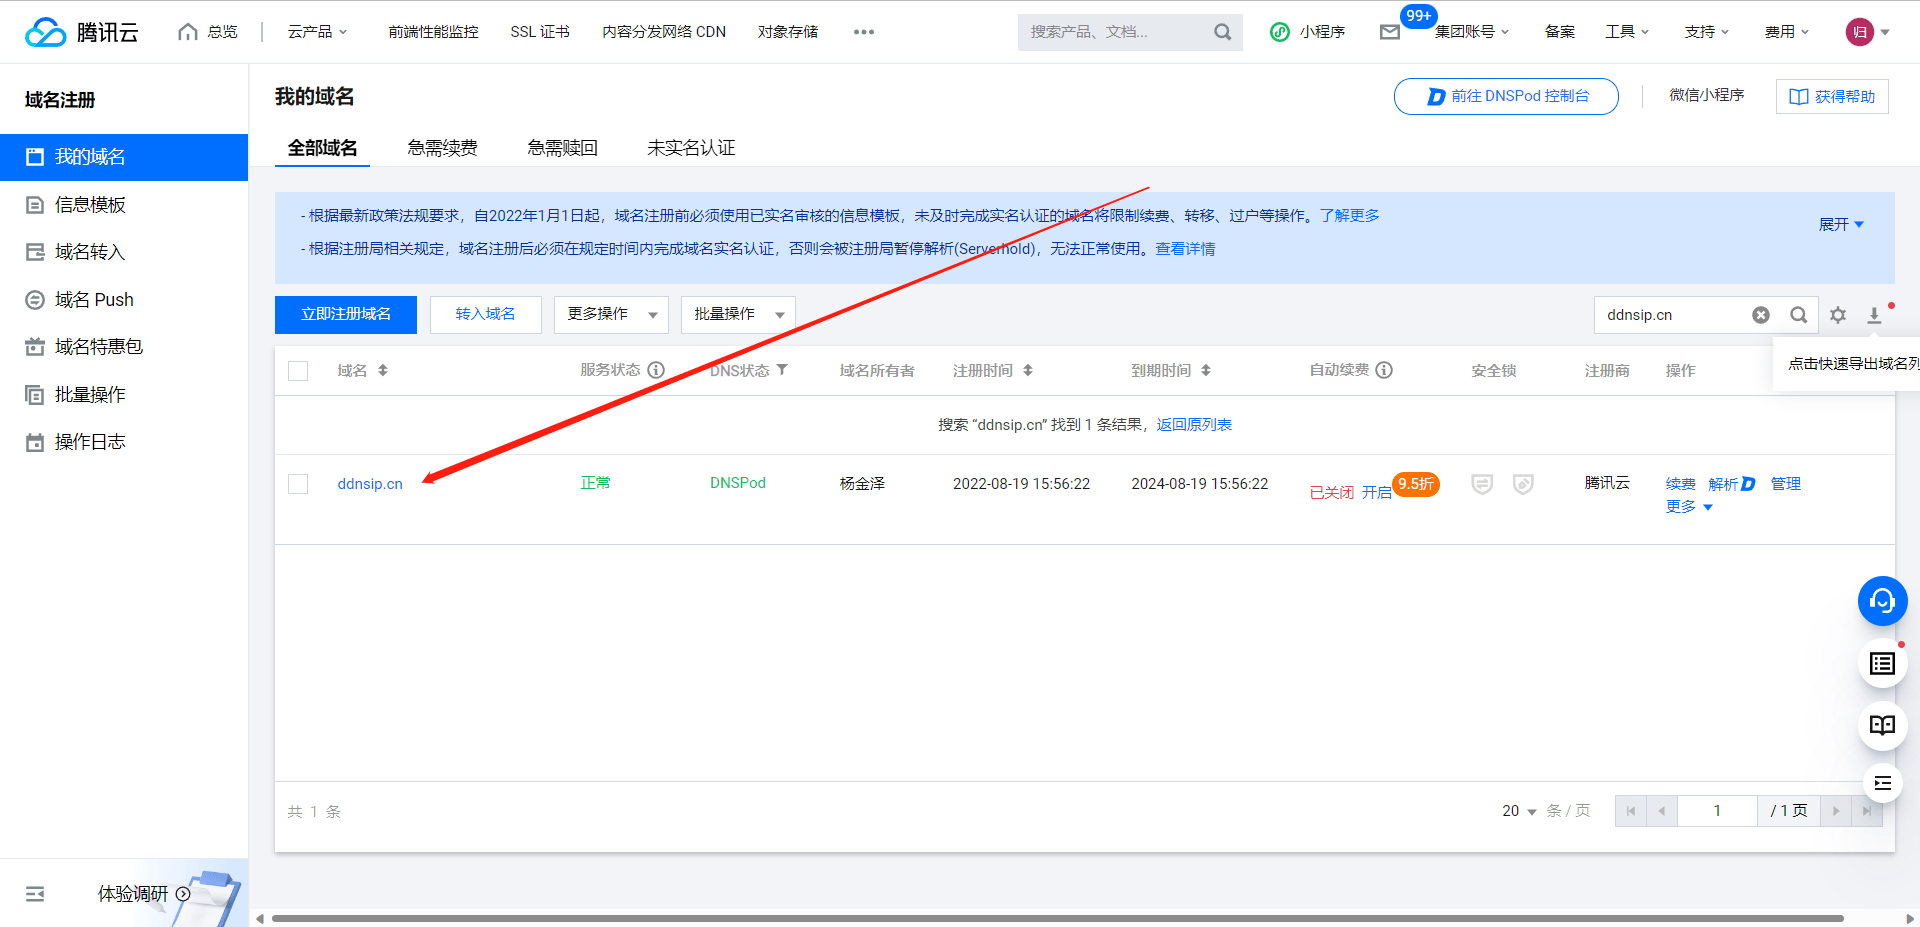This screenshot has height=927, width=1920.
Task: Collapse the left sidebar menu
Action: pyautogui.click(x=35, y=894)
